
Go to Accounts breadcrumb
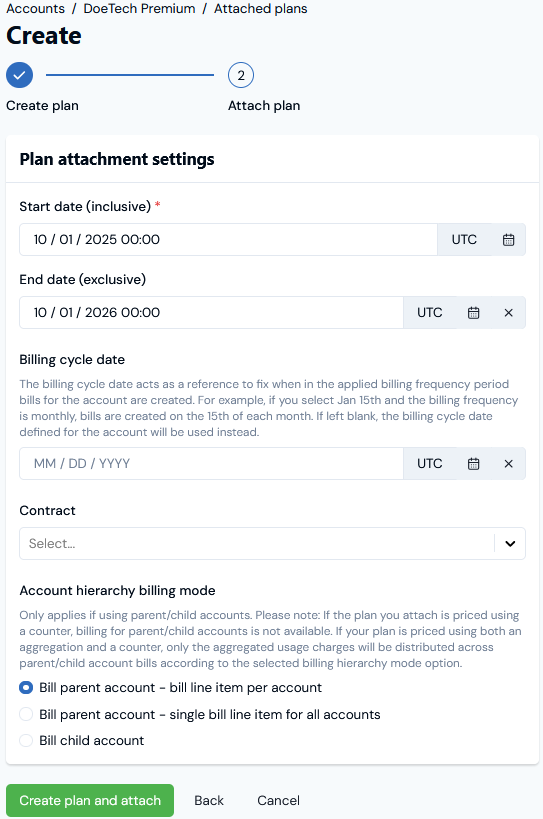pyautogui.click(x=36, y=8)
